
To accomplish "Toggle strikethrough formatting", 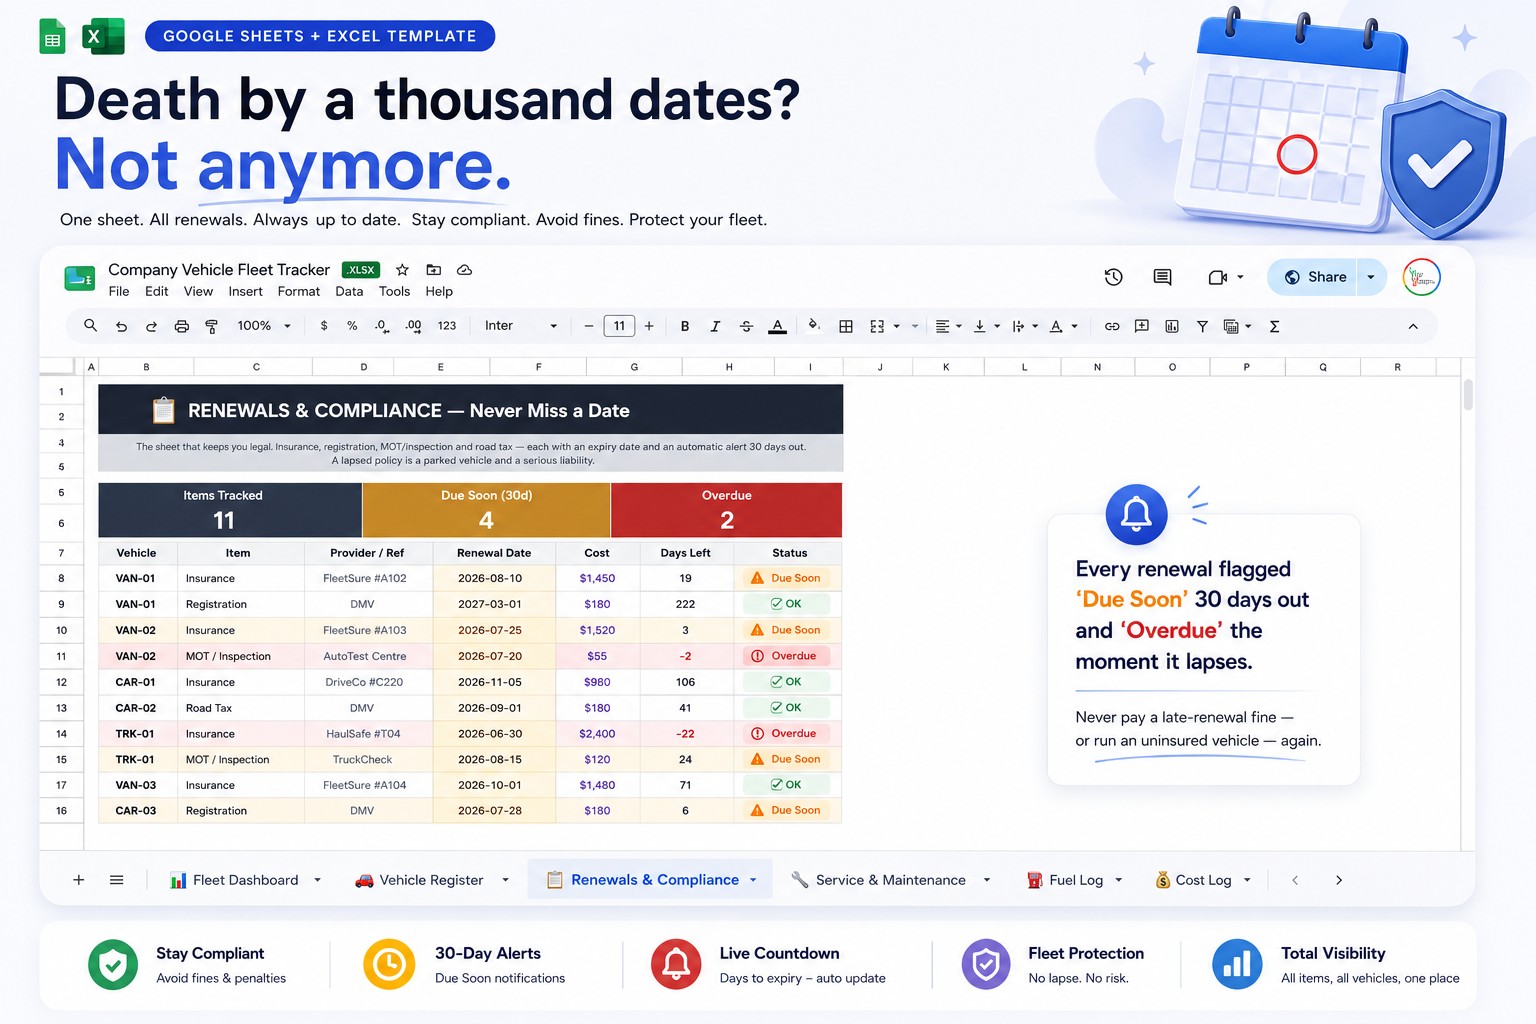I will click(746, 326).
